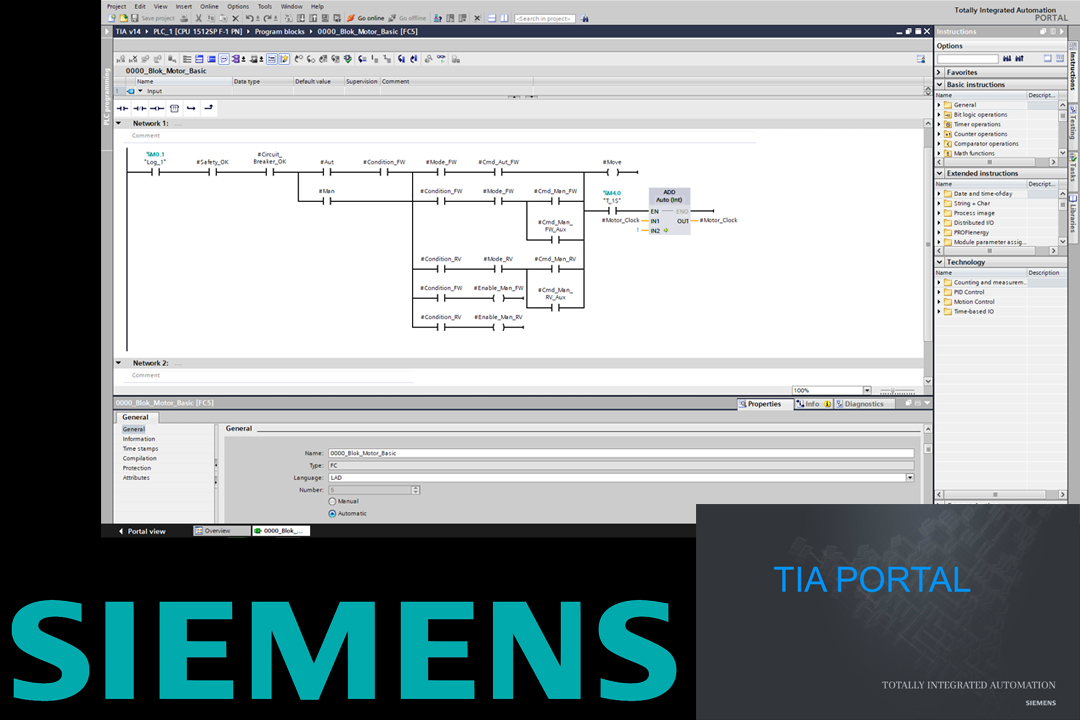Expand the Timer operations folder
The width and height of the screenshot is (1080, 720).
click(939, 125)
